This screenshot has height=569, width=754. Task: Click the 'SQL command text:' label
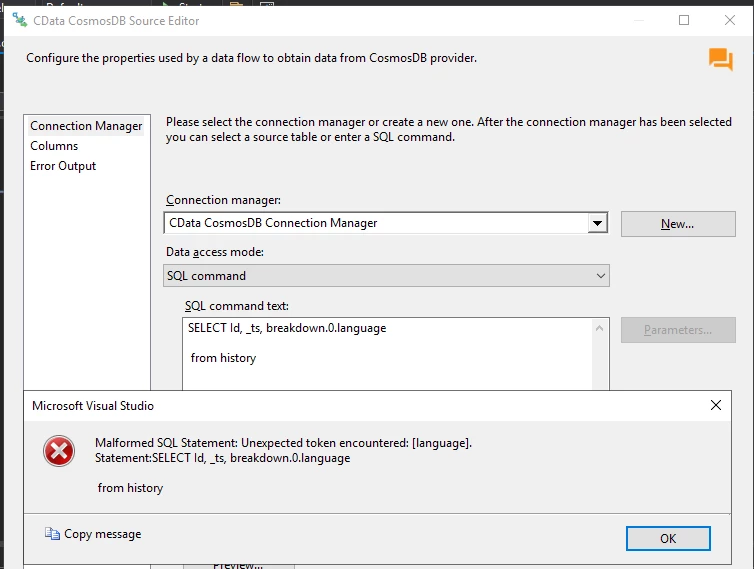pyautogui.click(x=237, y=306)
